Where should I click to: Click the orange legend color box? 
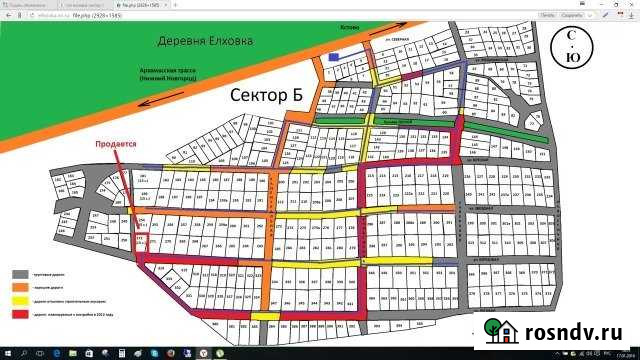point(20,287)
